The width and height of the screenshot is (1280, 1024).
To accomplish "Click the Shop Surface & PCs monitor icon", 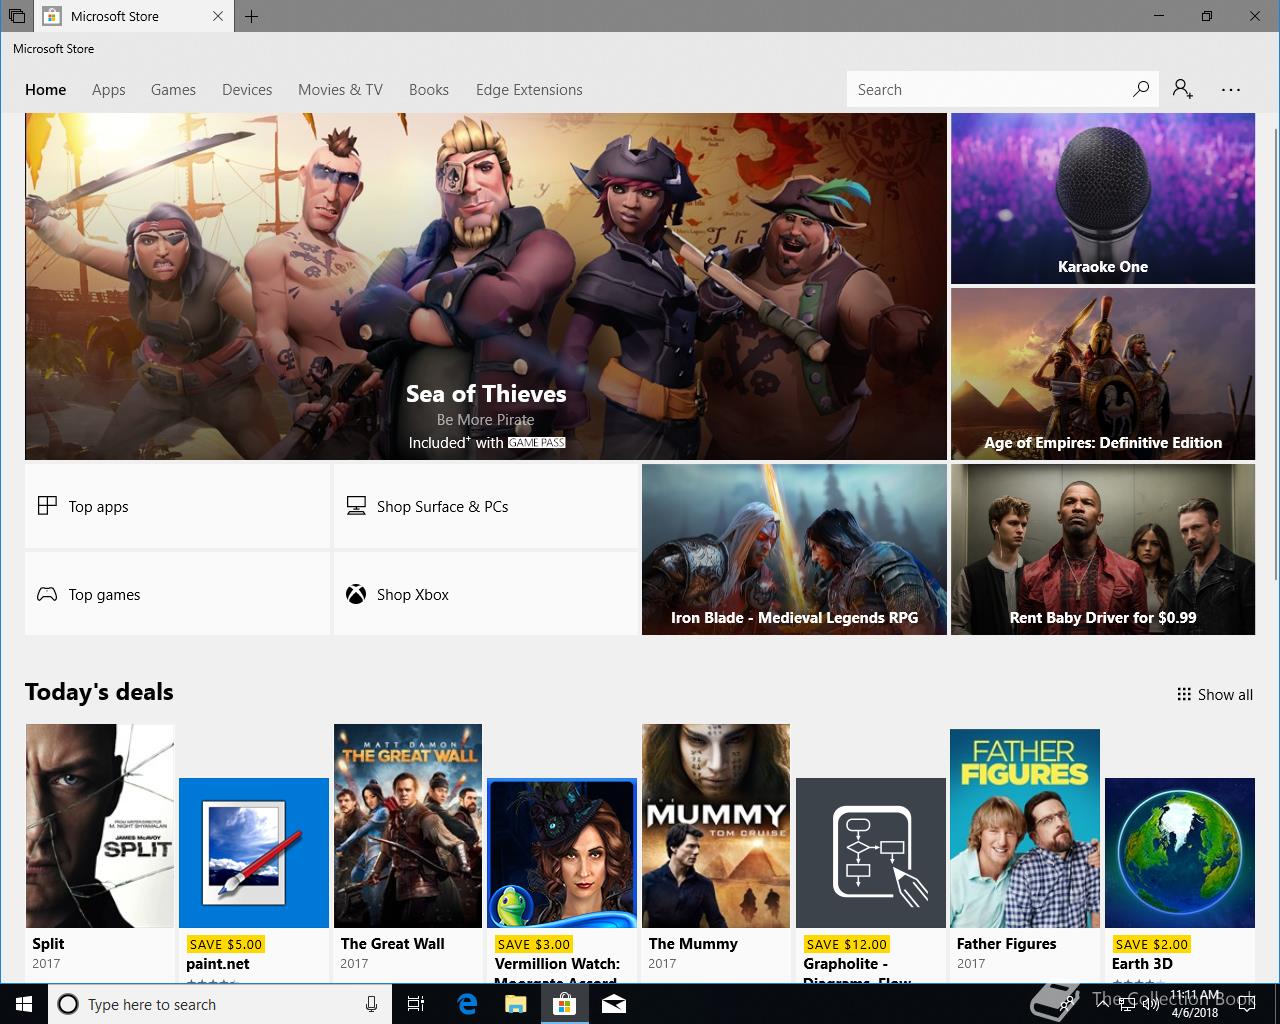I will point(356,506).
